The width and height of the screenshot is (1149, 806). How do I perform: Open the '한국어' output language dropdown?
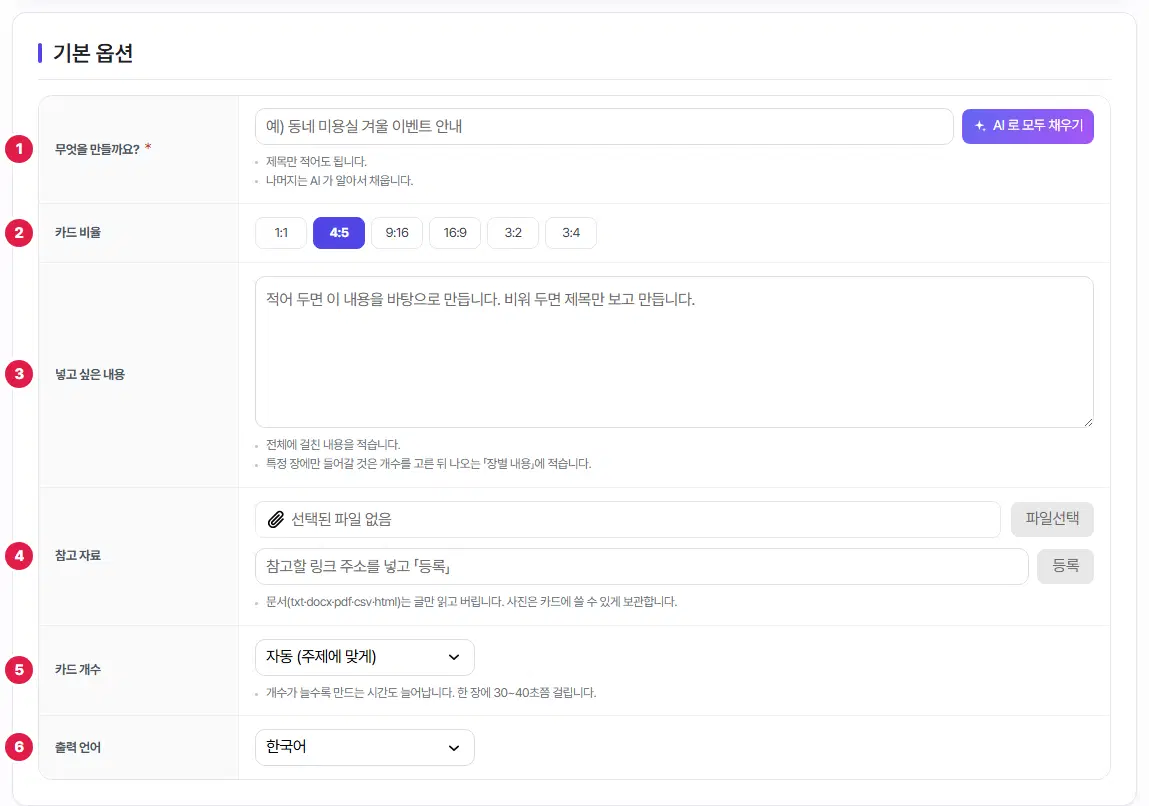tap(365, 747)
